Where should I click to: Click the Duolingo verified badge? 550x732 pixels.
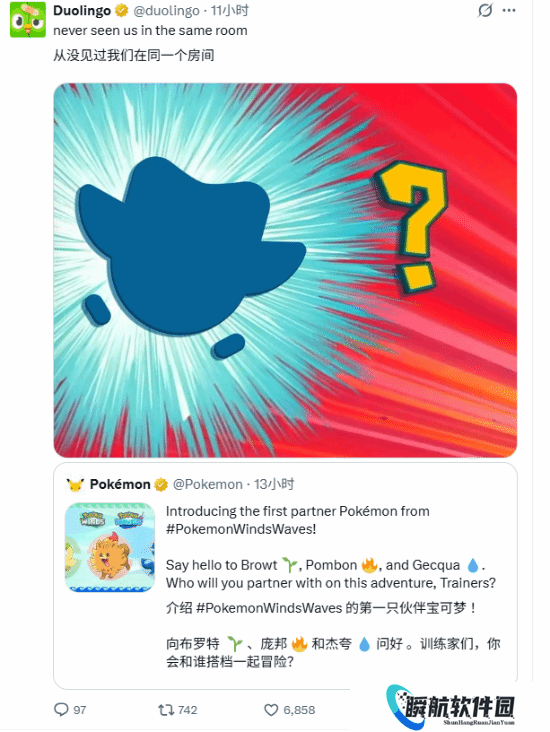coord(122,10)
